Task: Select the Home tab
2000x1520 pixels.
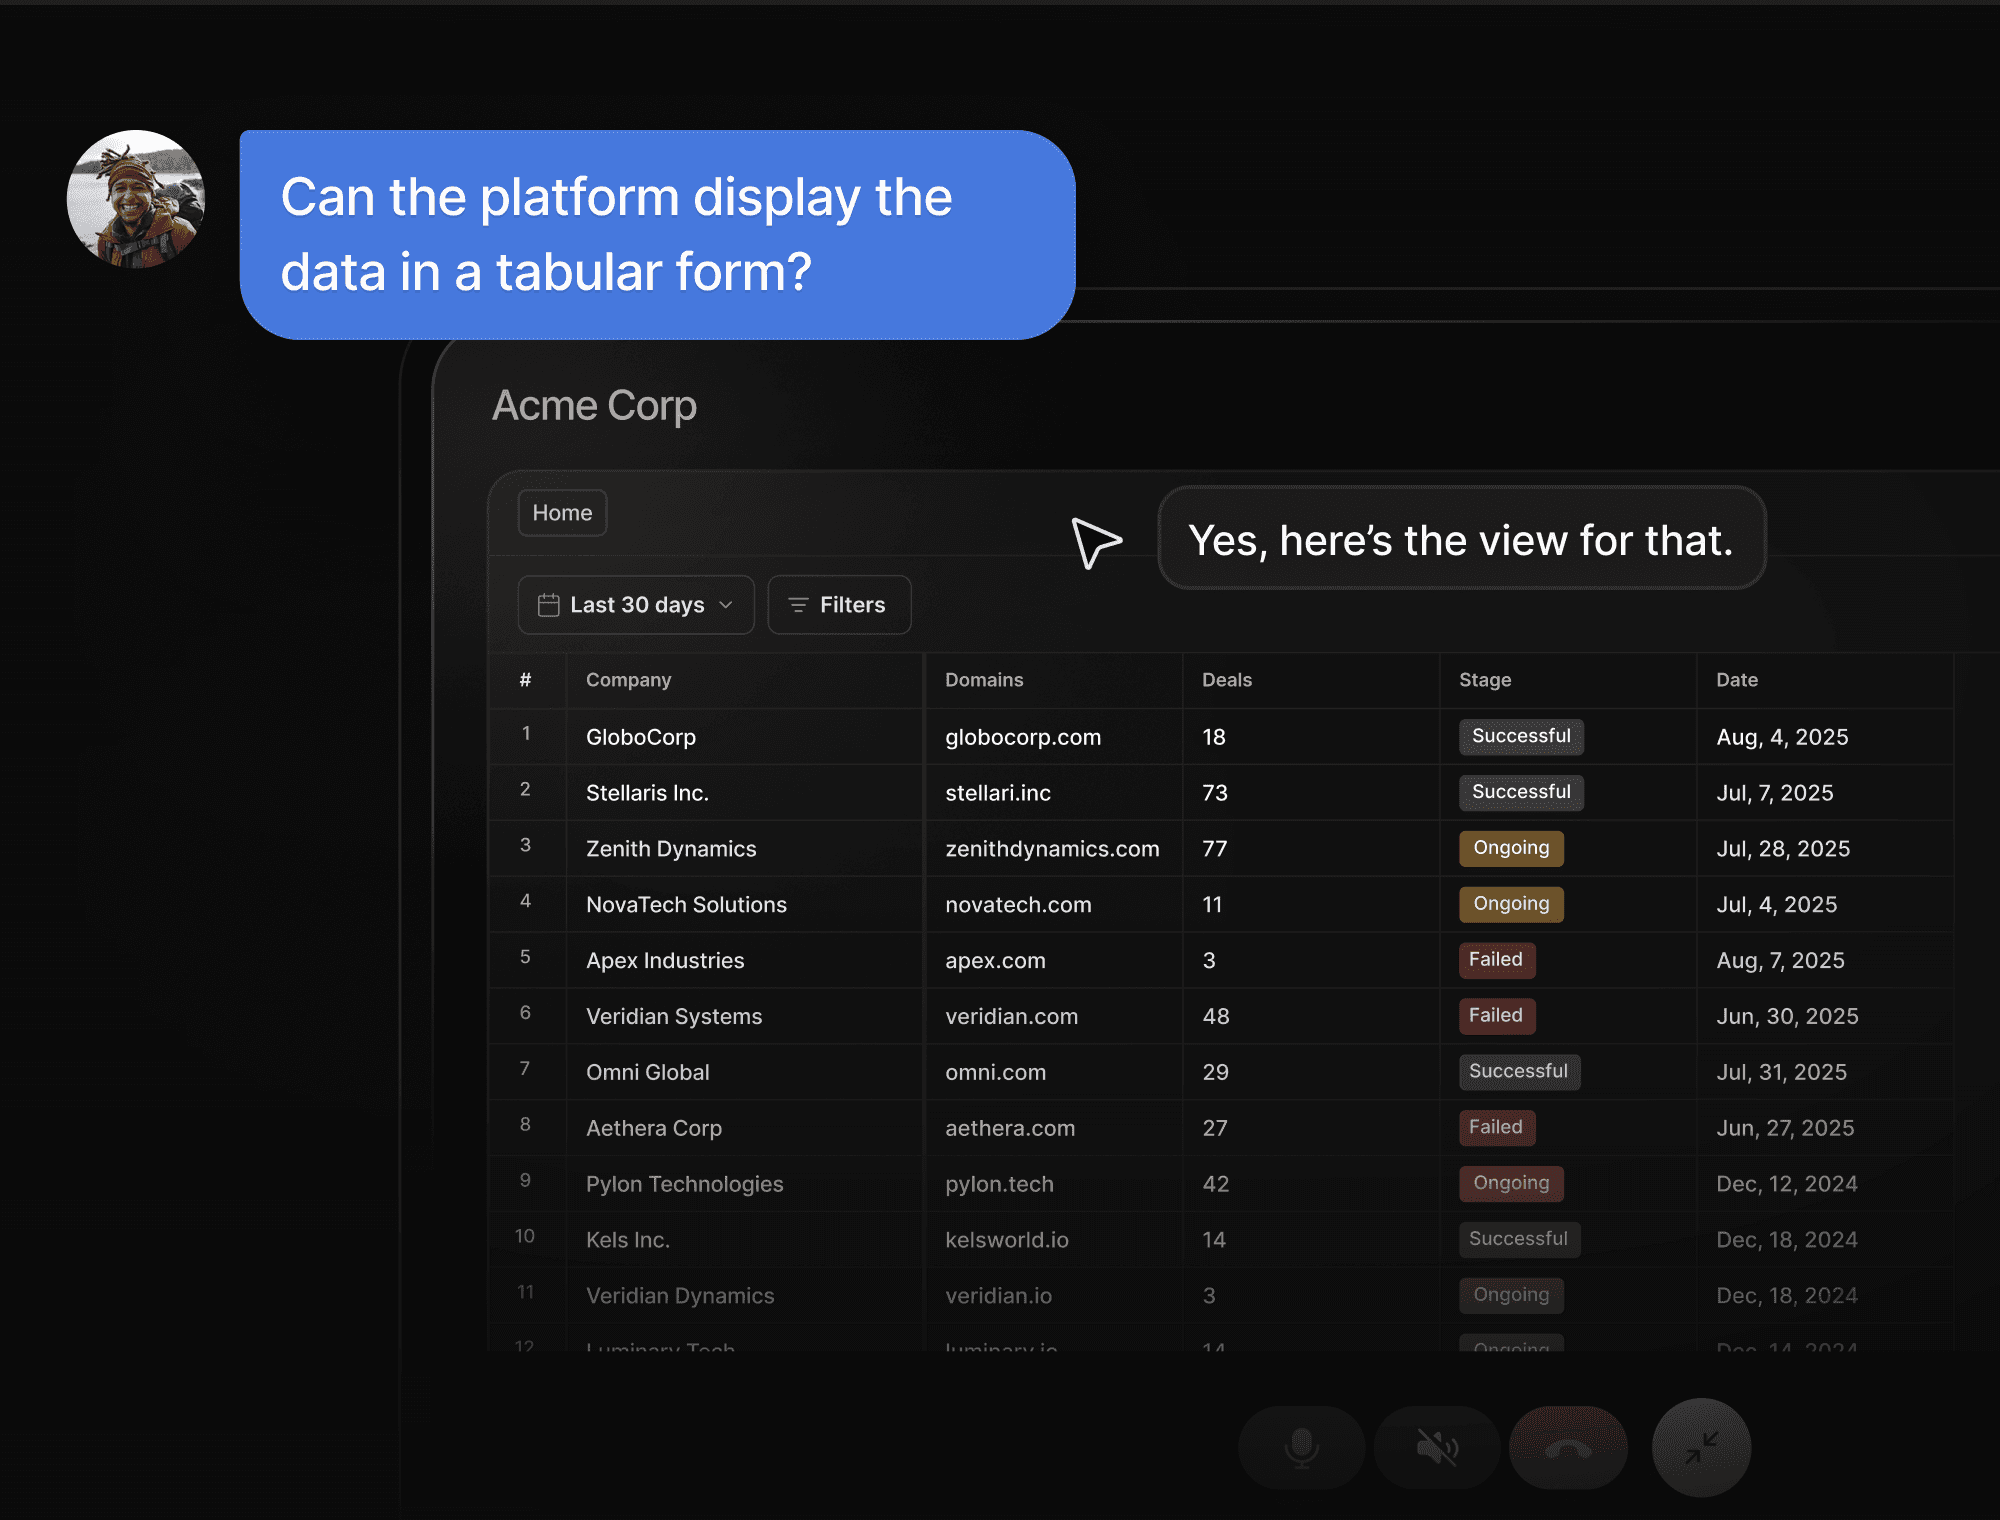Action: tap(562, 513)
